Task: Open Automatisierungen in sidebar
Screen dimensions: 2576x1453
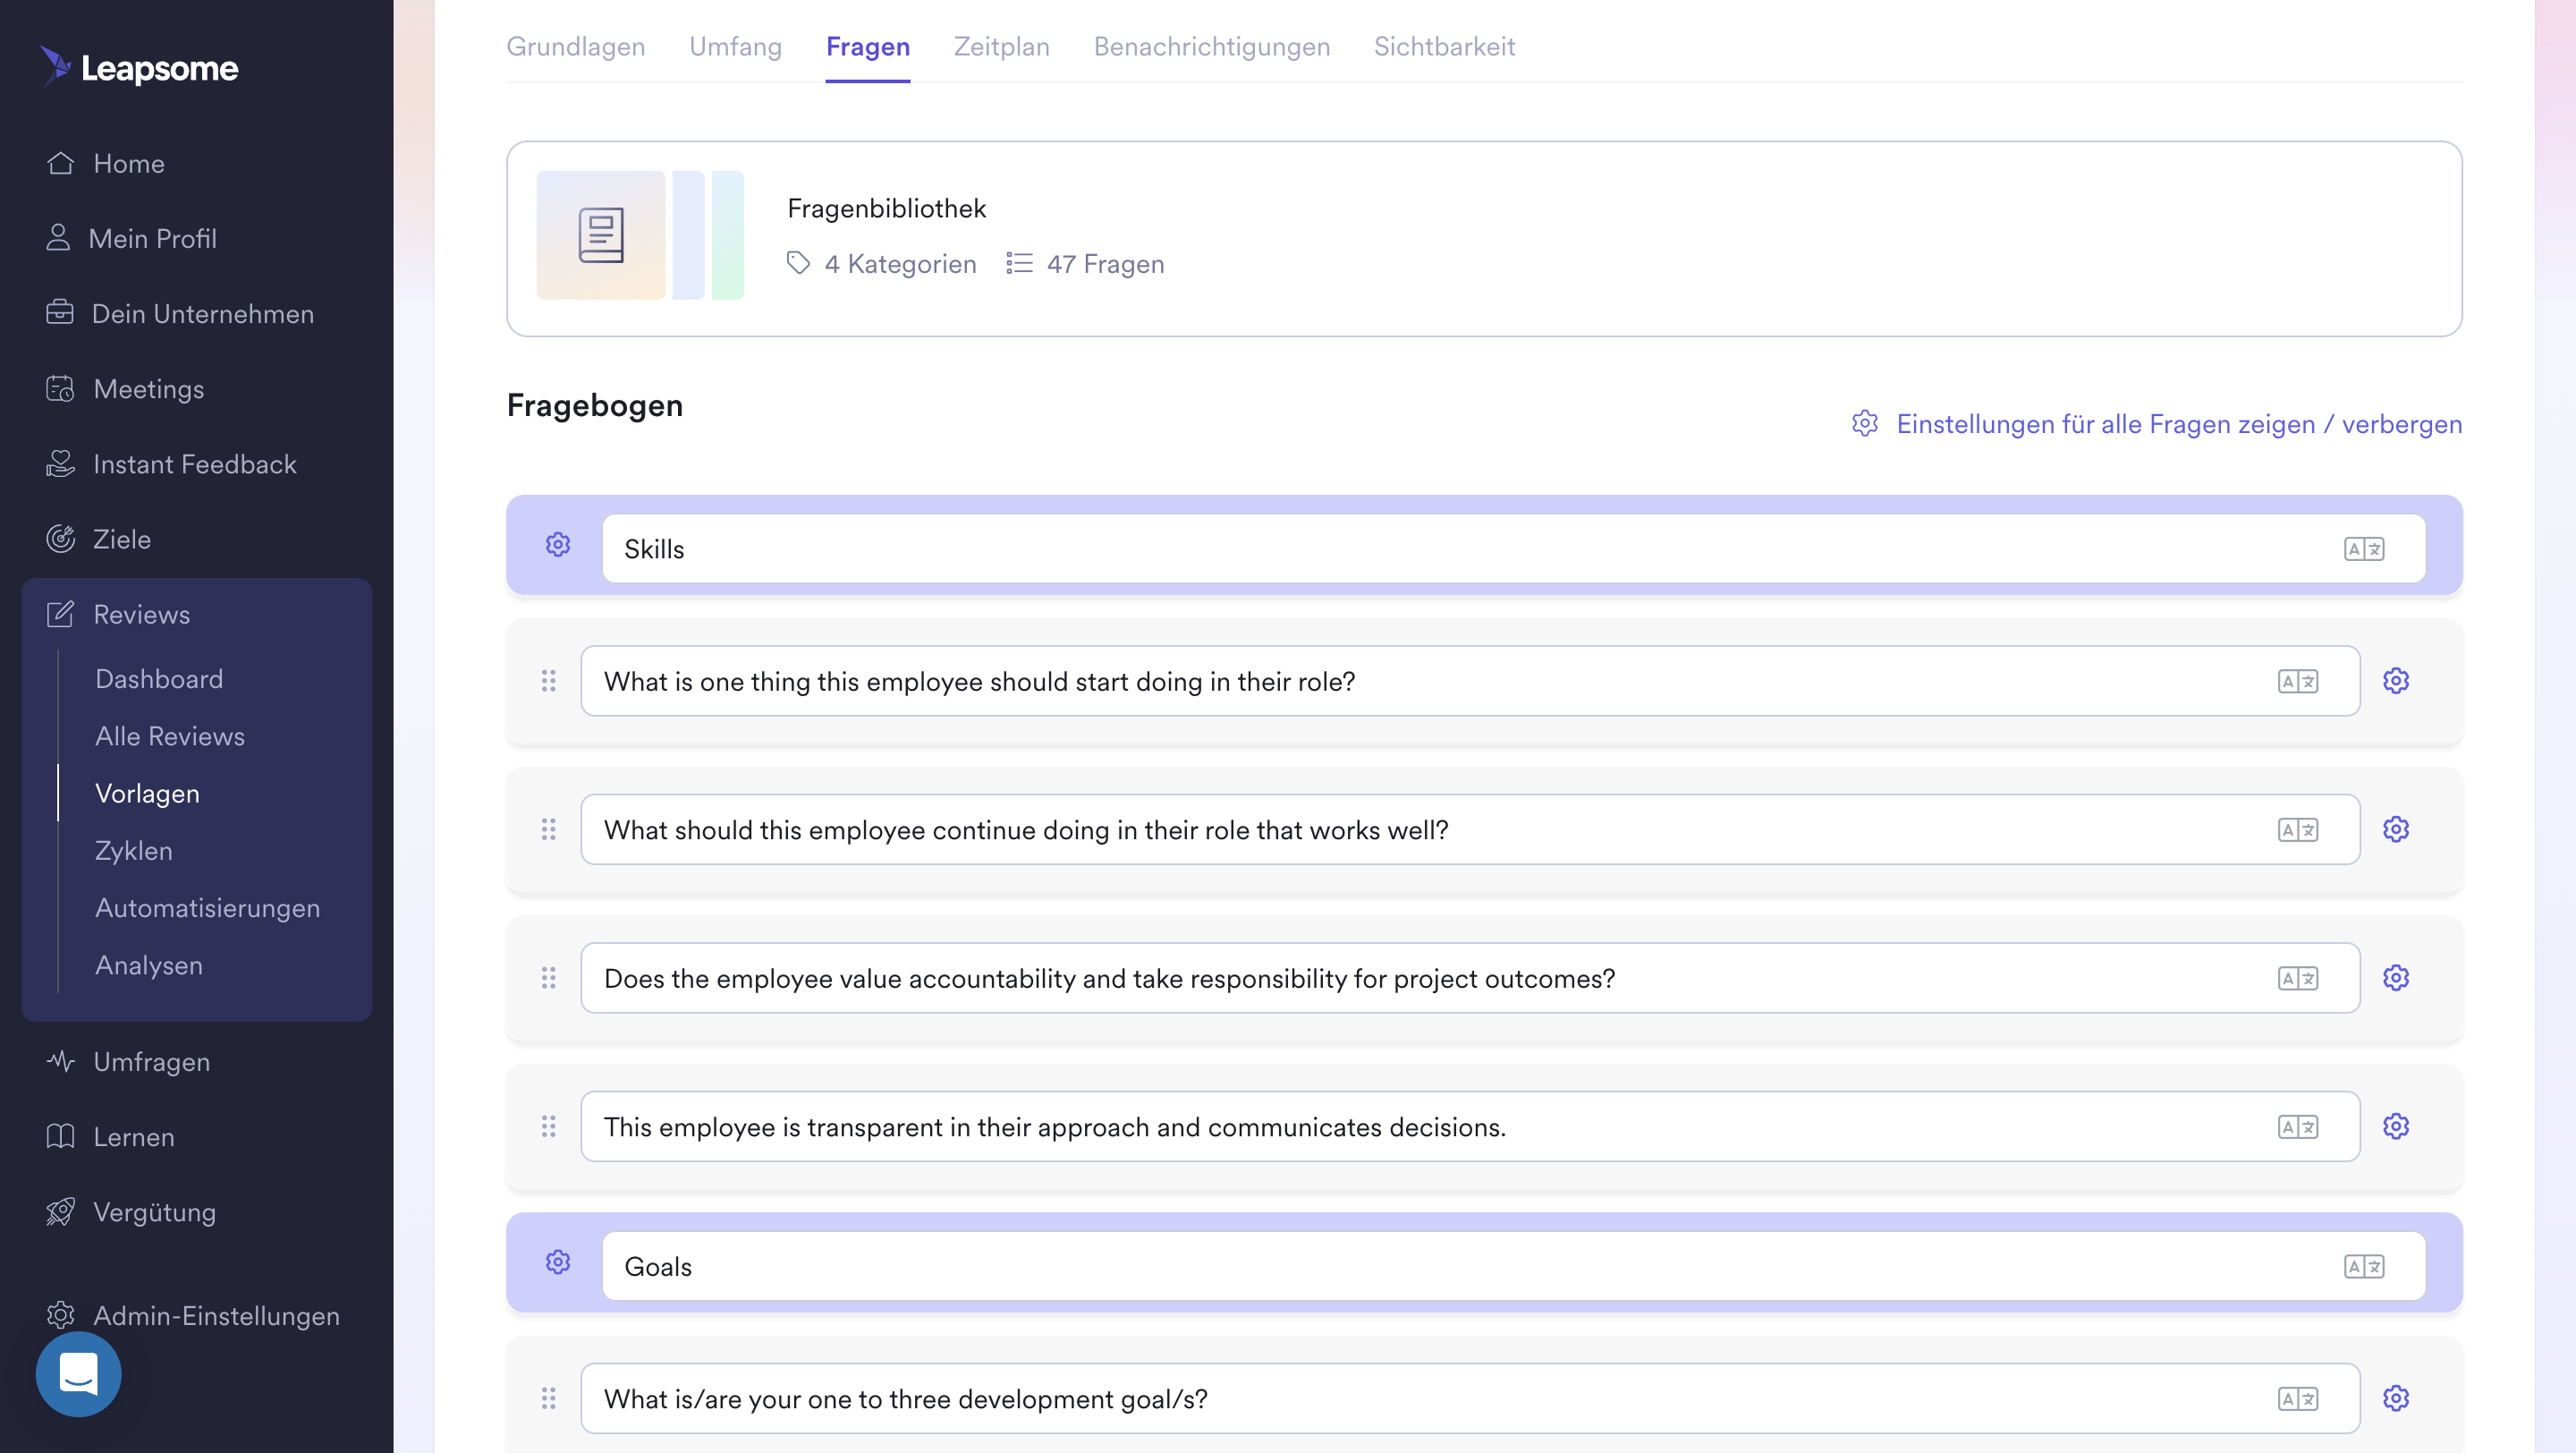Action: [207, 908]
